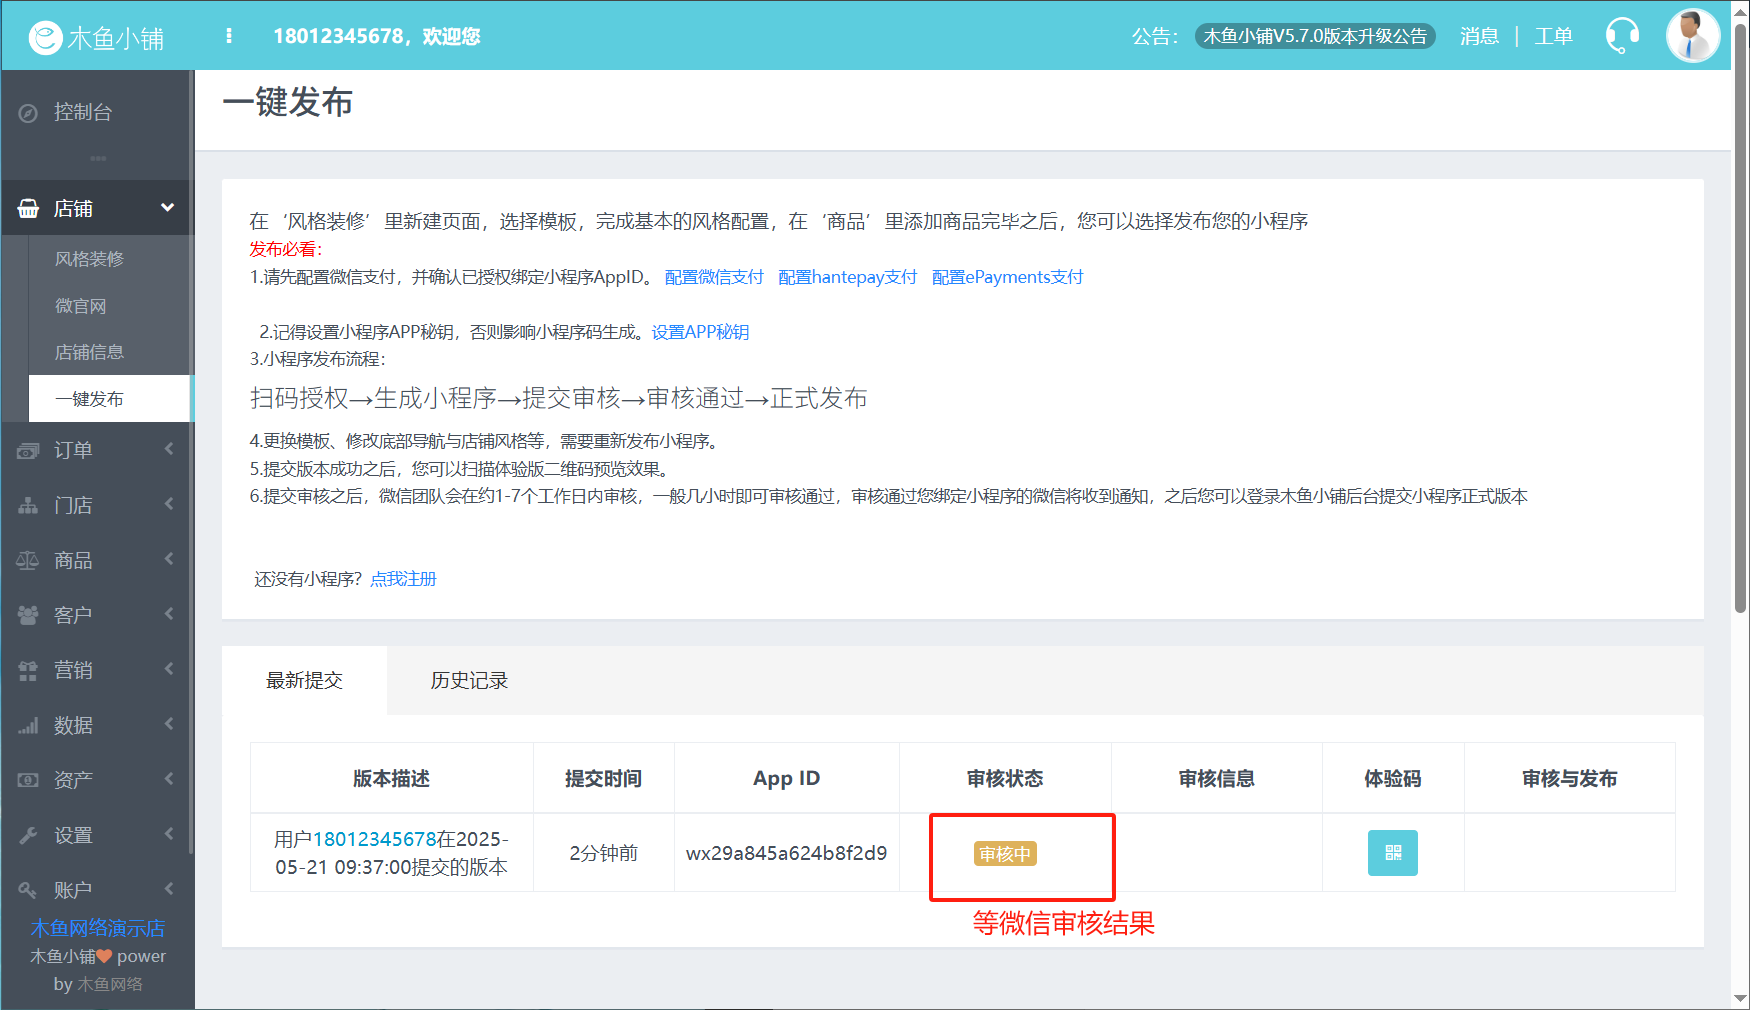Viewport: 1750px width, 1010px height.
Task: Select the 最新提交 tab
Action: tap(304, 681)
